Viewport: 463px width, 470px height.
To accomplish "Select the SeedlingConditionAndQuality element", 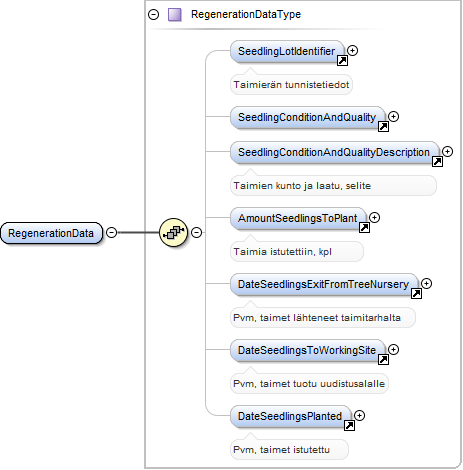I will tap(307, 117).
